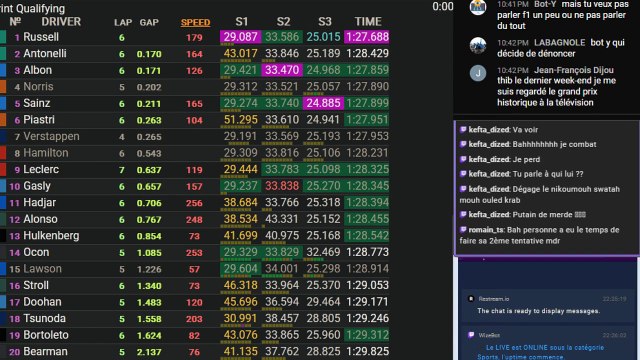
Task: Click Leclerc's lap count 7
Action: point(122,170)
